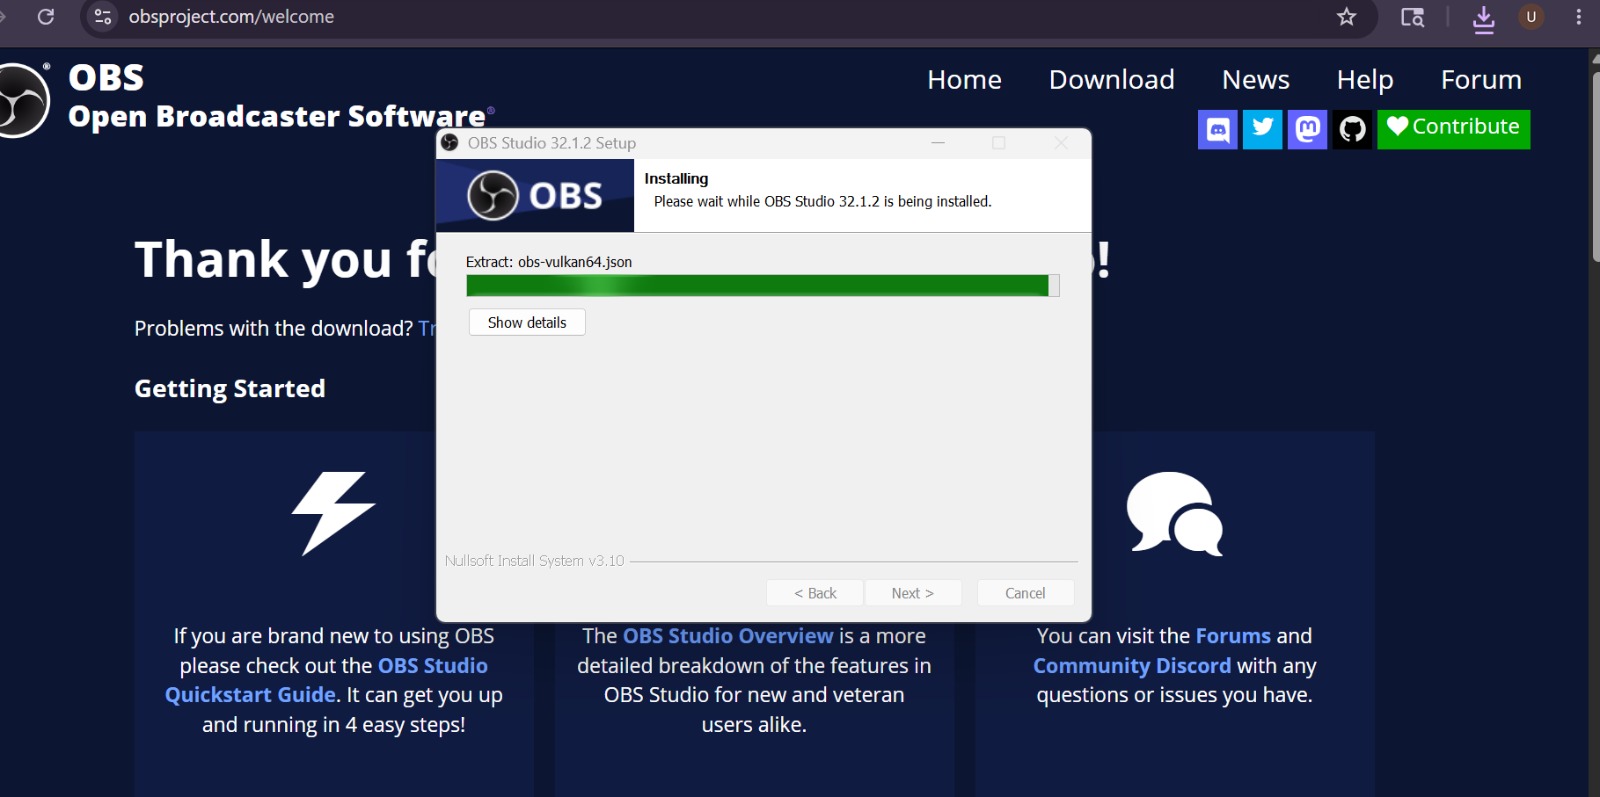Visit the Community Discord link
Image resolution: width=1600 pixels, height=797 pixels.
(1132, 666)
